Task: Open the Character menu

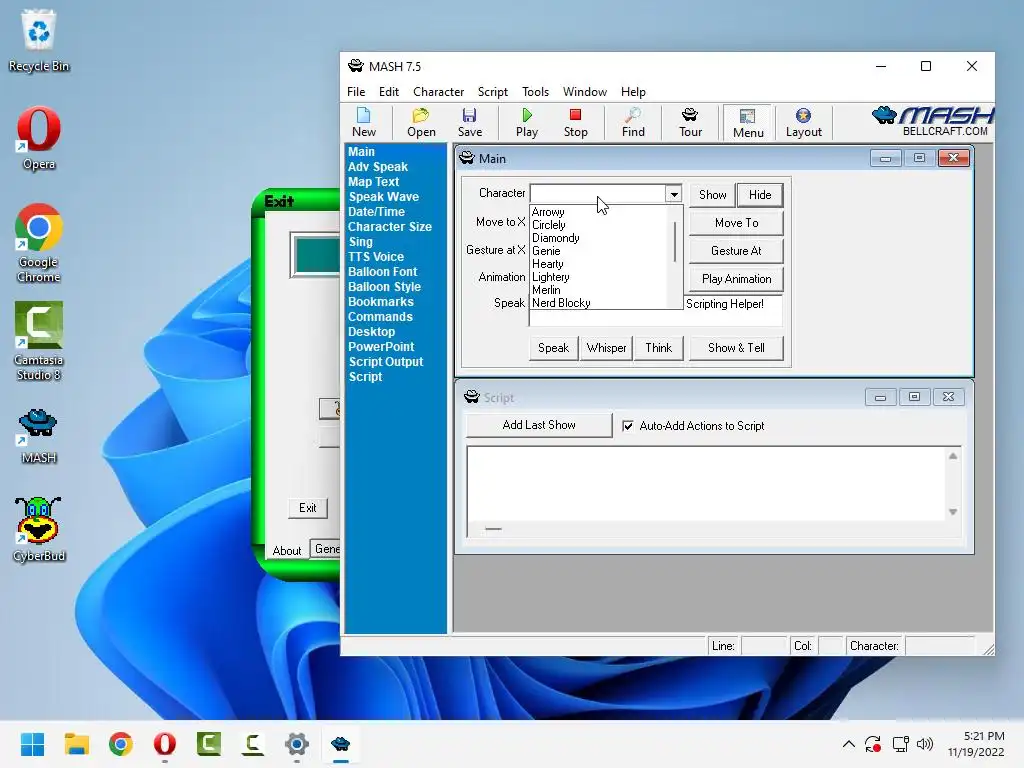Action: (438, 91)
